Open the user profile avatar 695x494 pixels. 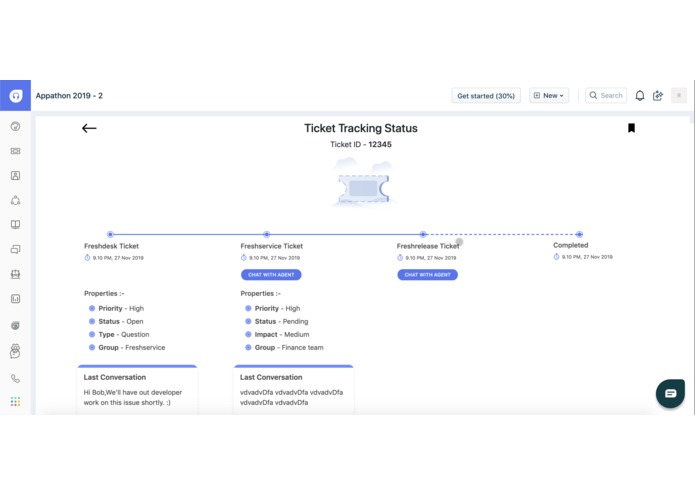pyautogui.click(x=679, y=95)
